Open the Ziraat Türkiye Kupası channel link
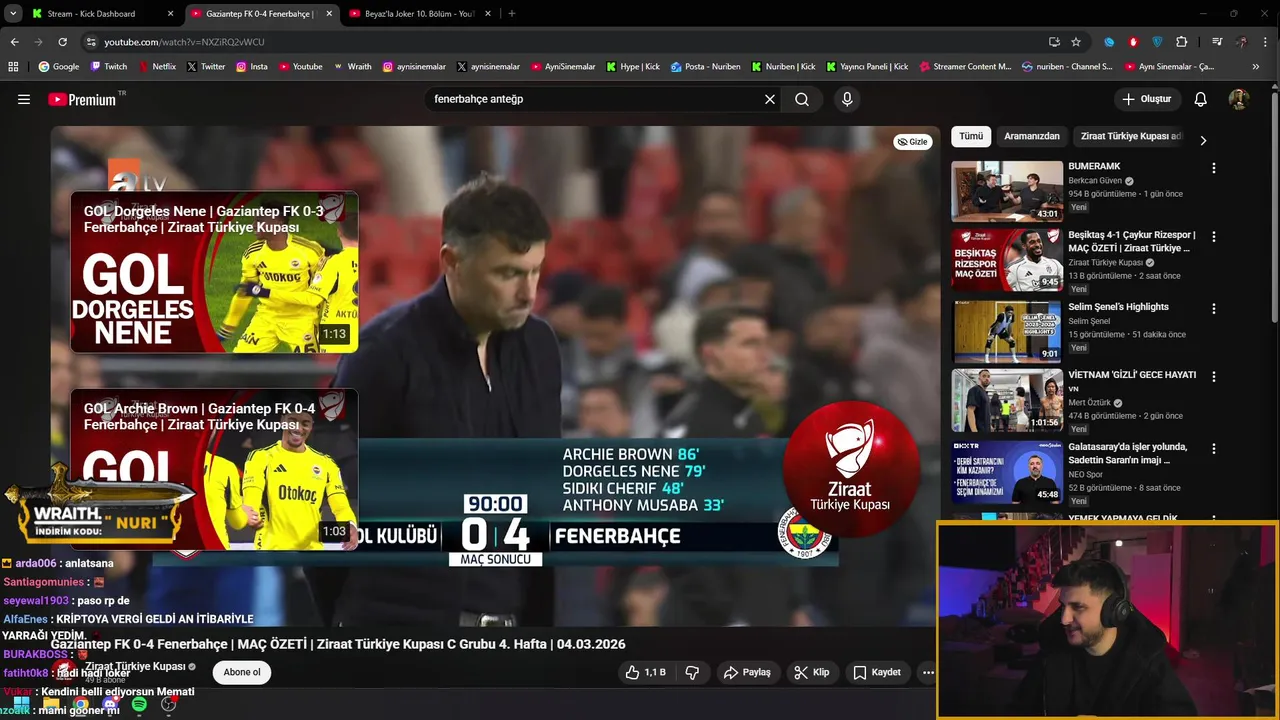This screenshot has height=720, width=1280. pos(135,666)
